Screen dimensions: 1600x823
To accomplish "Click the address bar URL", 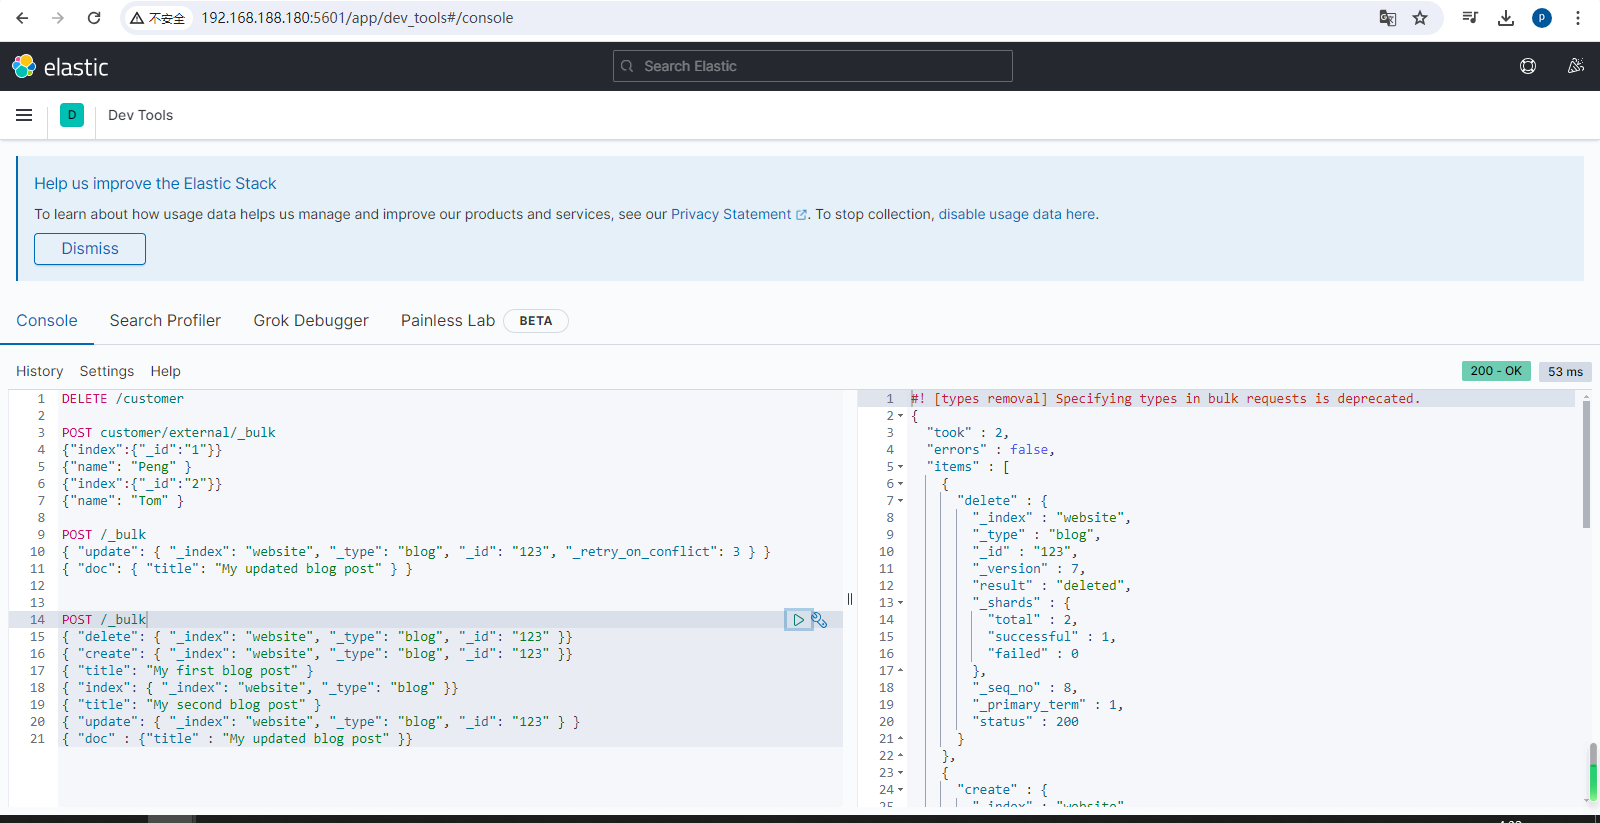I will click(357, 18).
